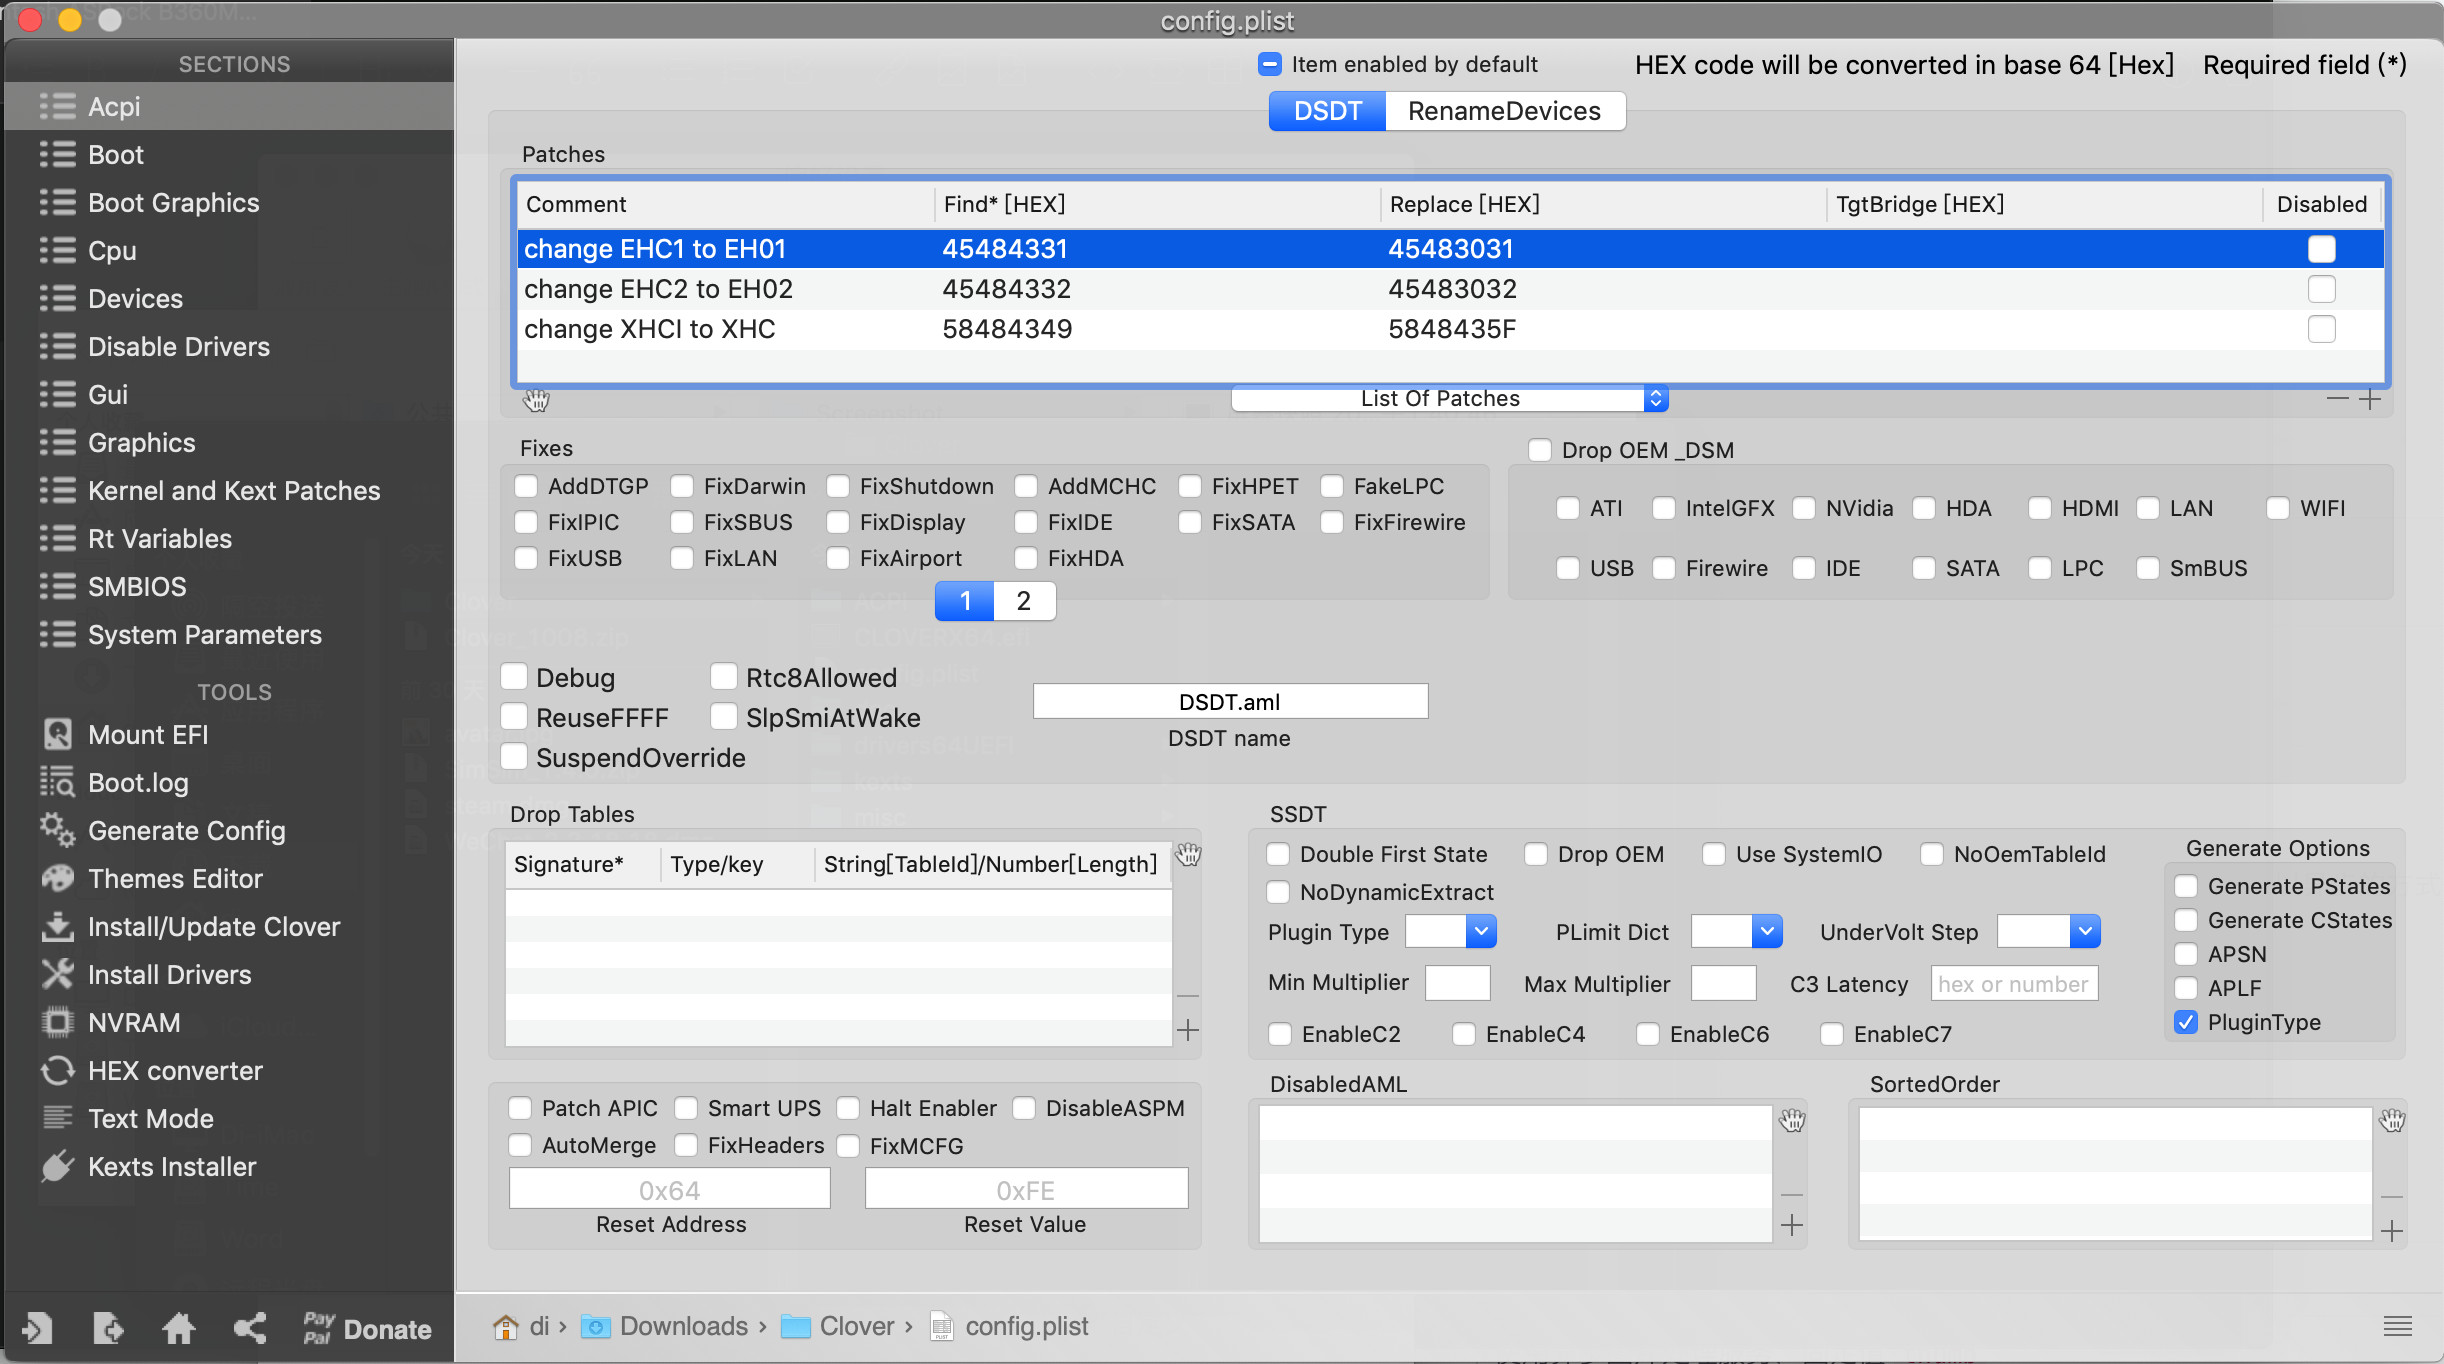The width and height of the screenshot is (2444, 1364).
Task: Select the DSDT tab
Action: [1328, 111]
